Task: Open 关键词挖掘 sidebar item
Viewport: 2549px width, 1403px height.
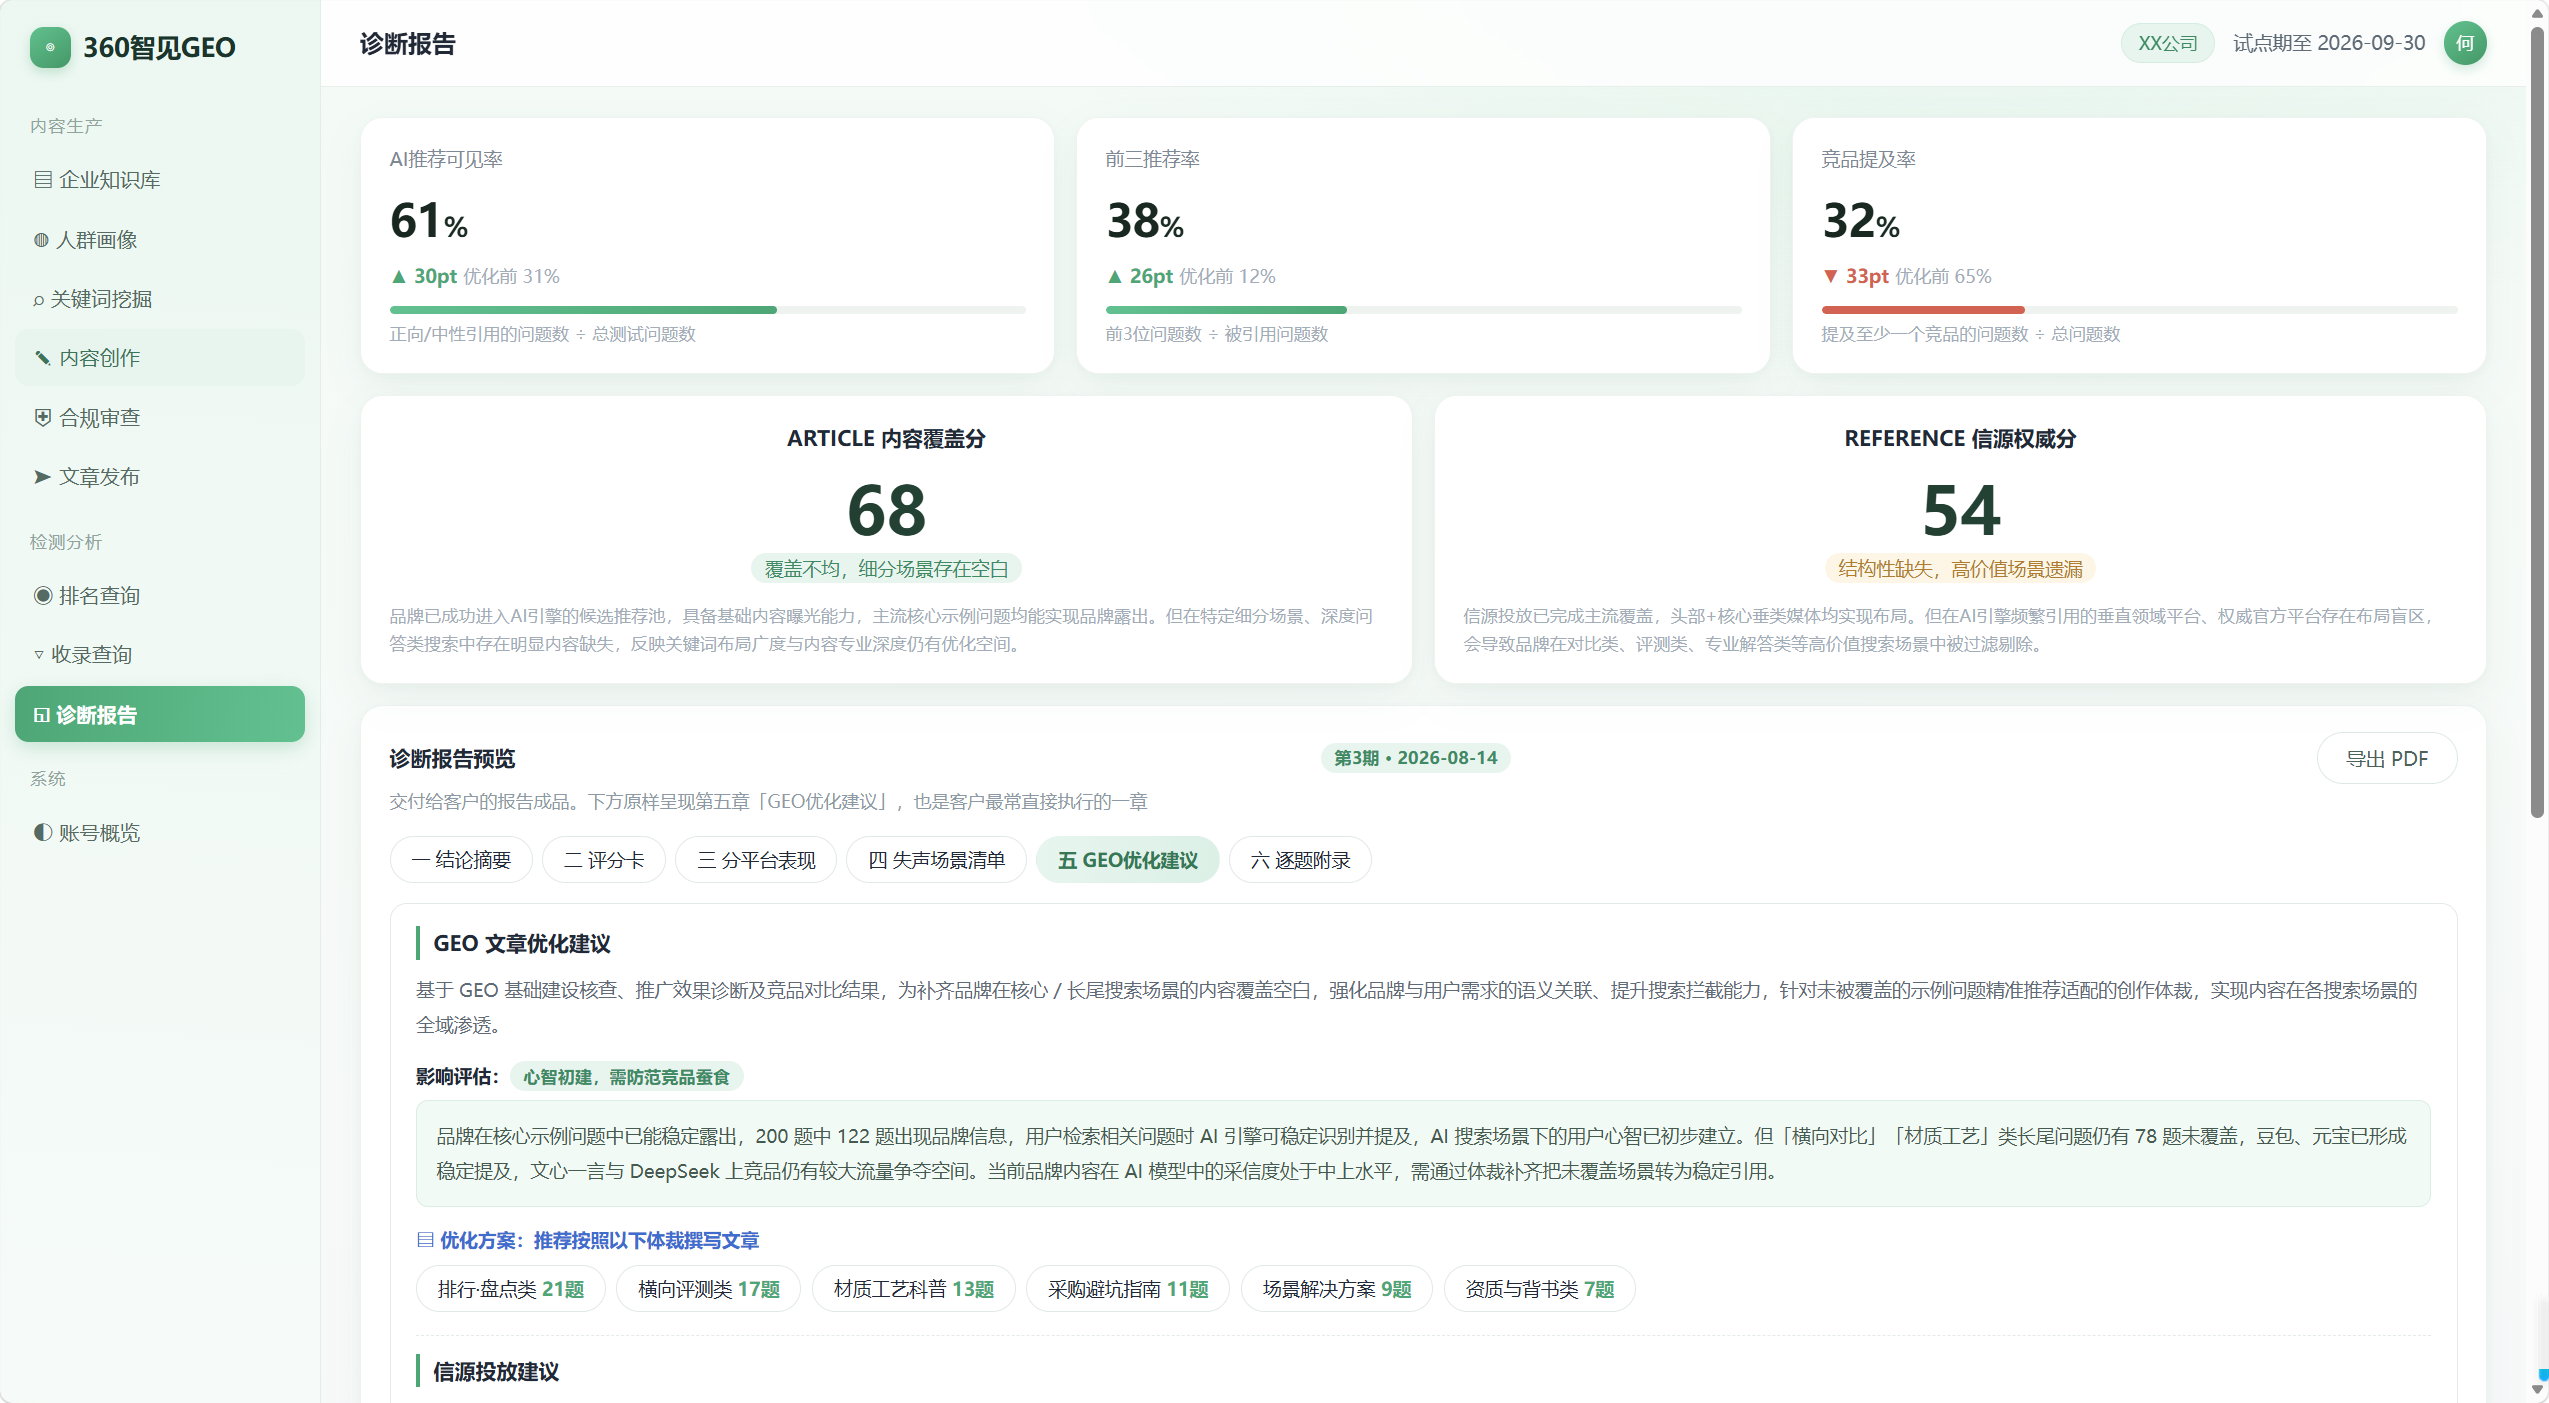Action: (160, 299)
